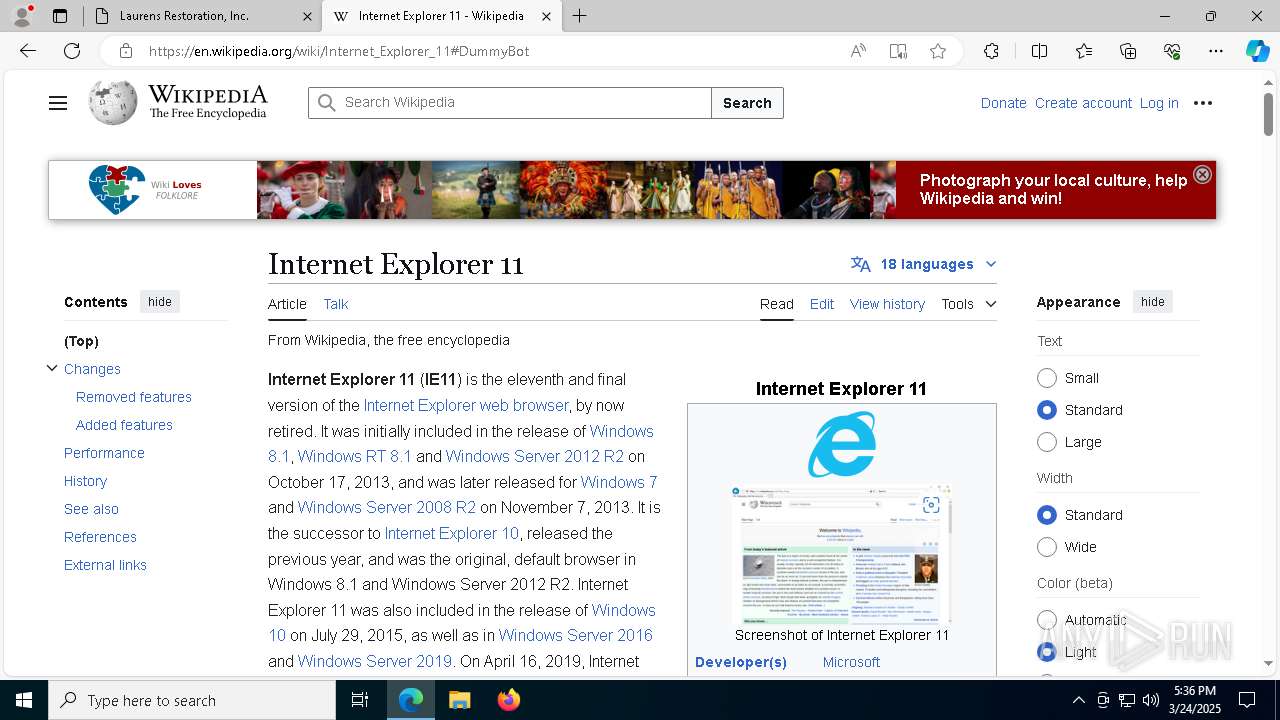Open the notifications center icon
The width and height of the screenshot is (1280, 720).
pos(1247,700)
